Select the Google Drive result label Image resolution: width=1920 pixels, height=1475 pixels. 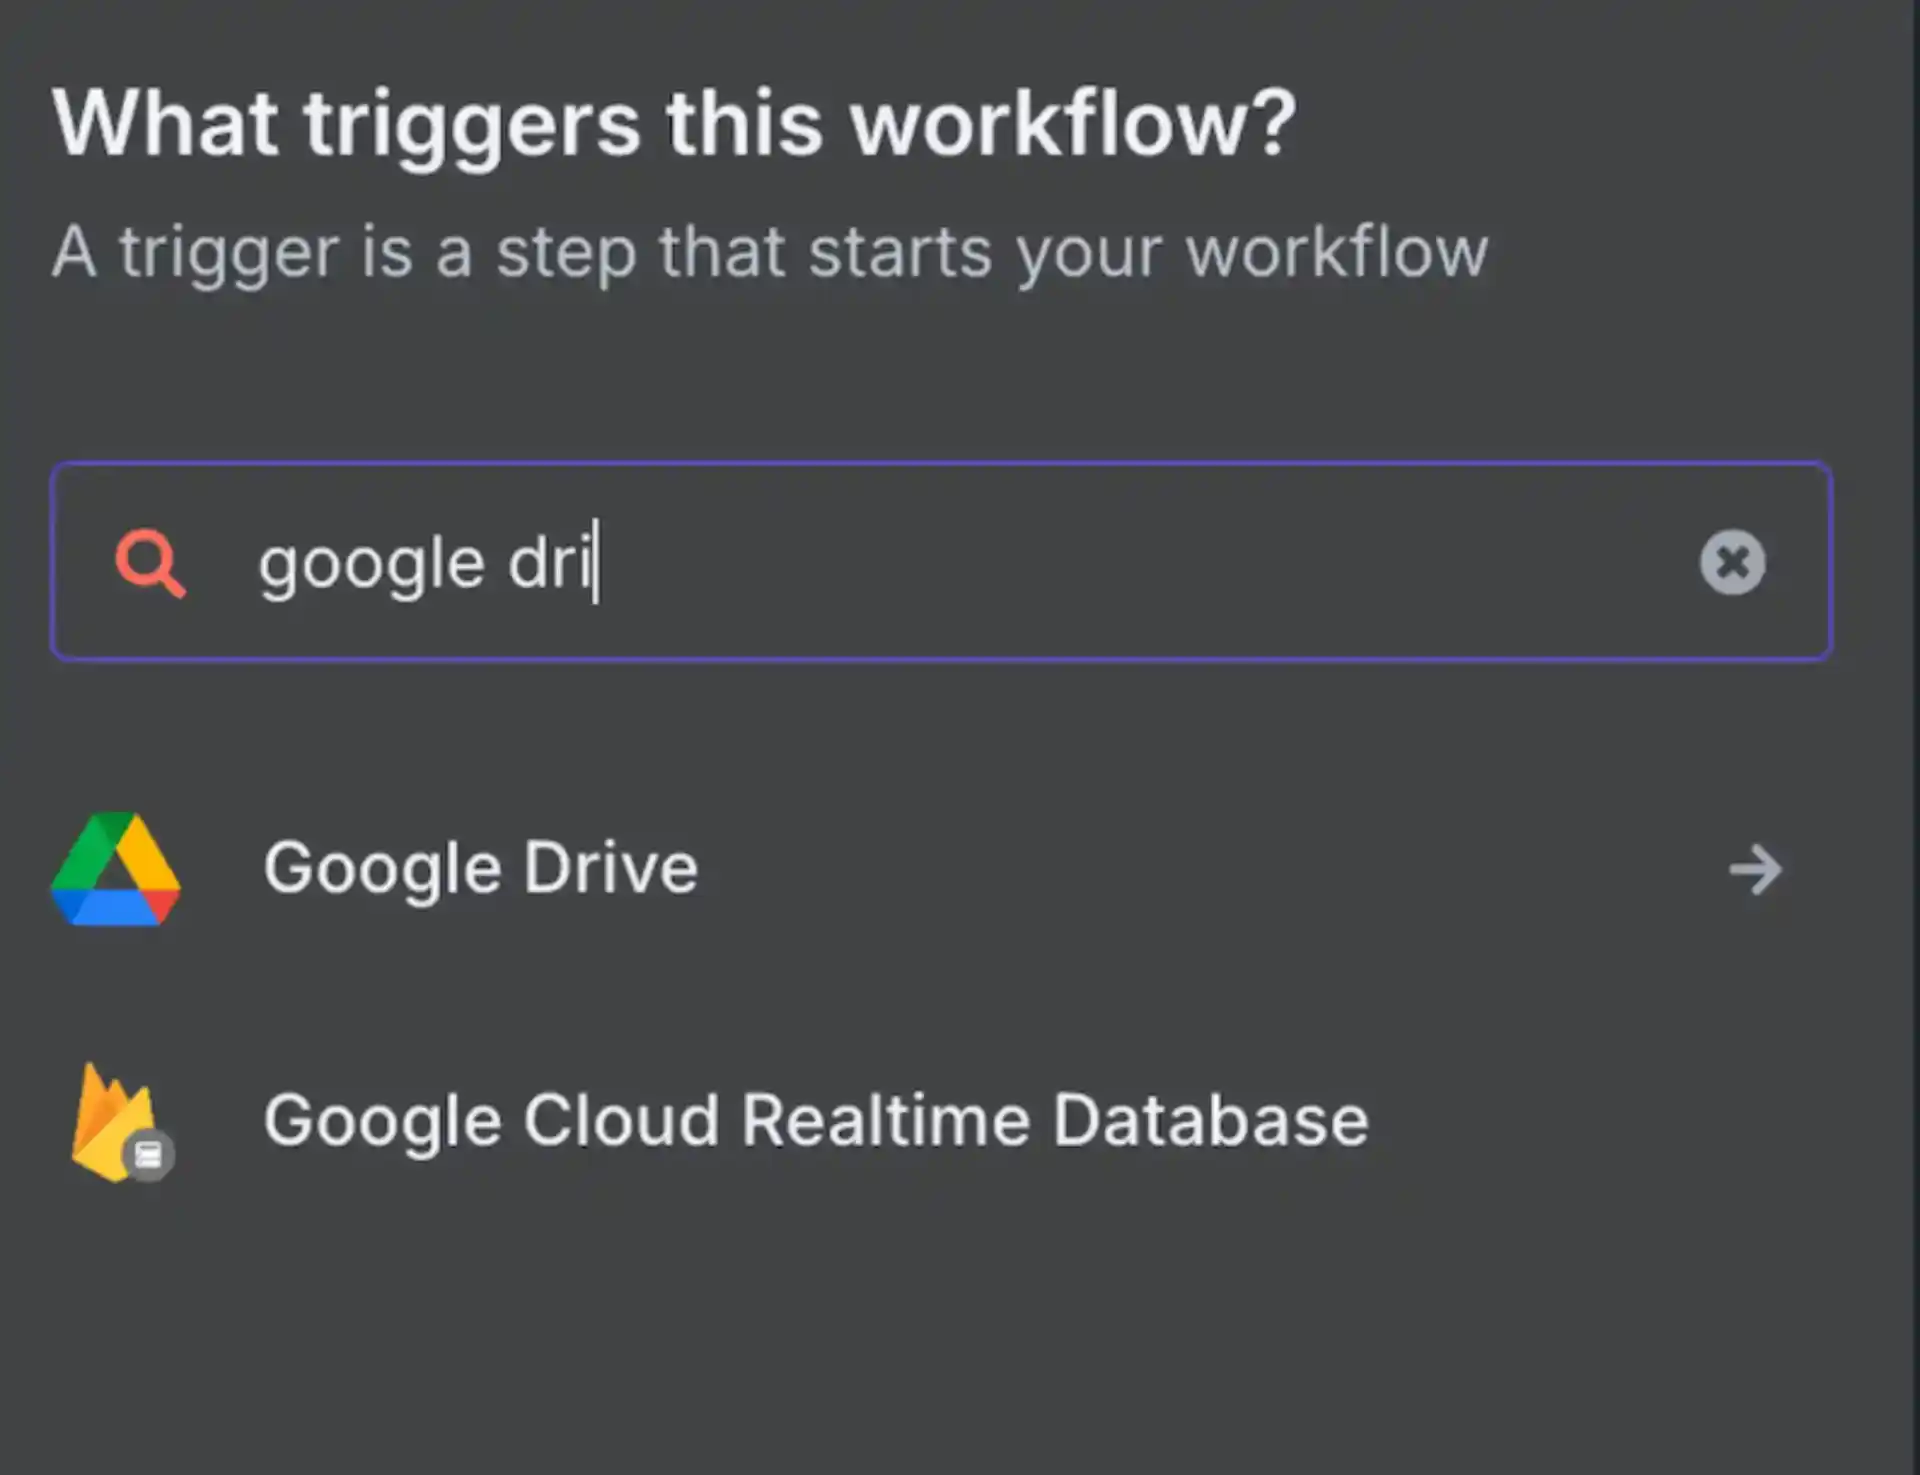click(480, 868)
